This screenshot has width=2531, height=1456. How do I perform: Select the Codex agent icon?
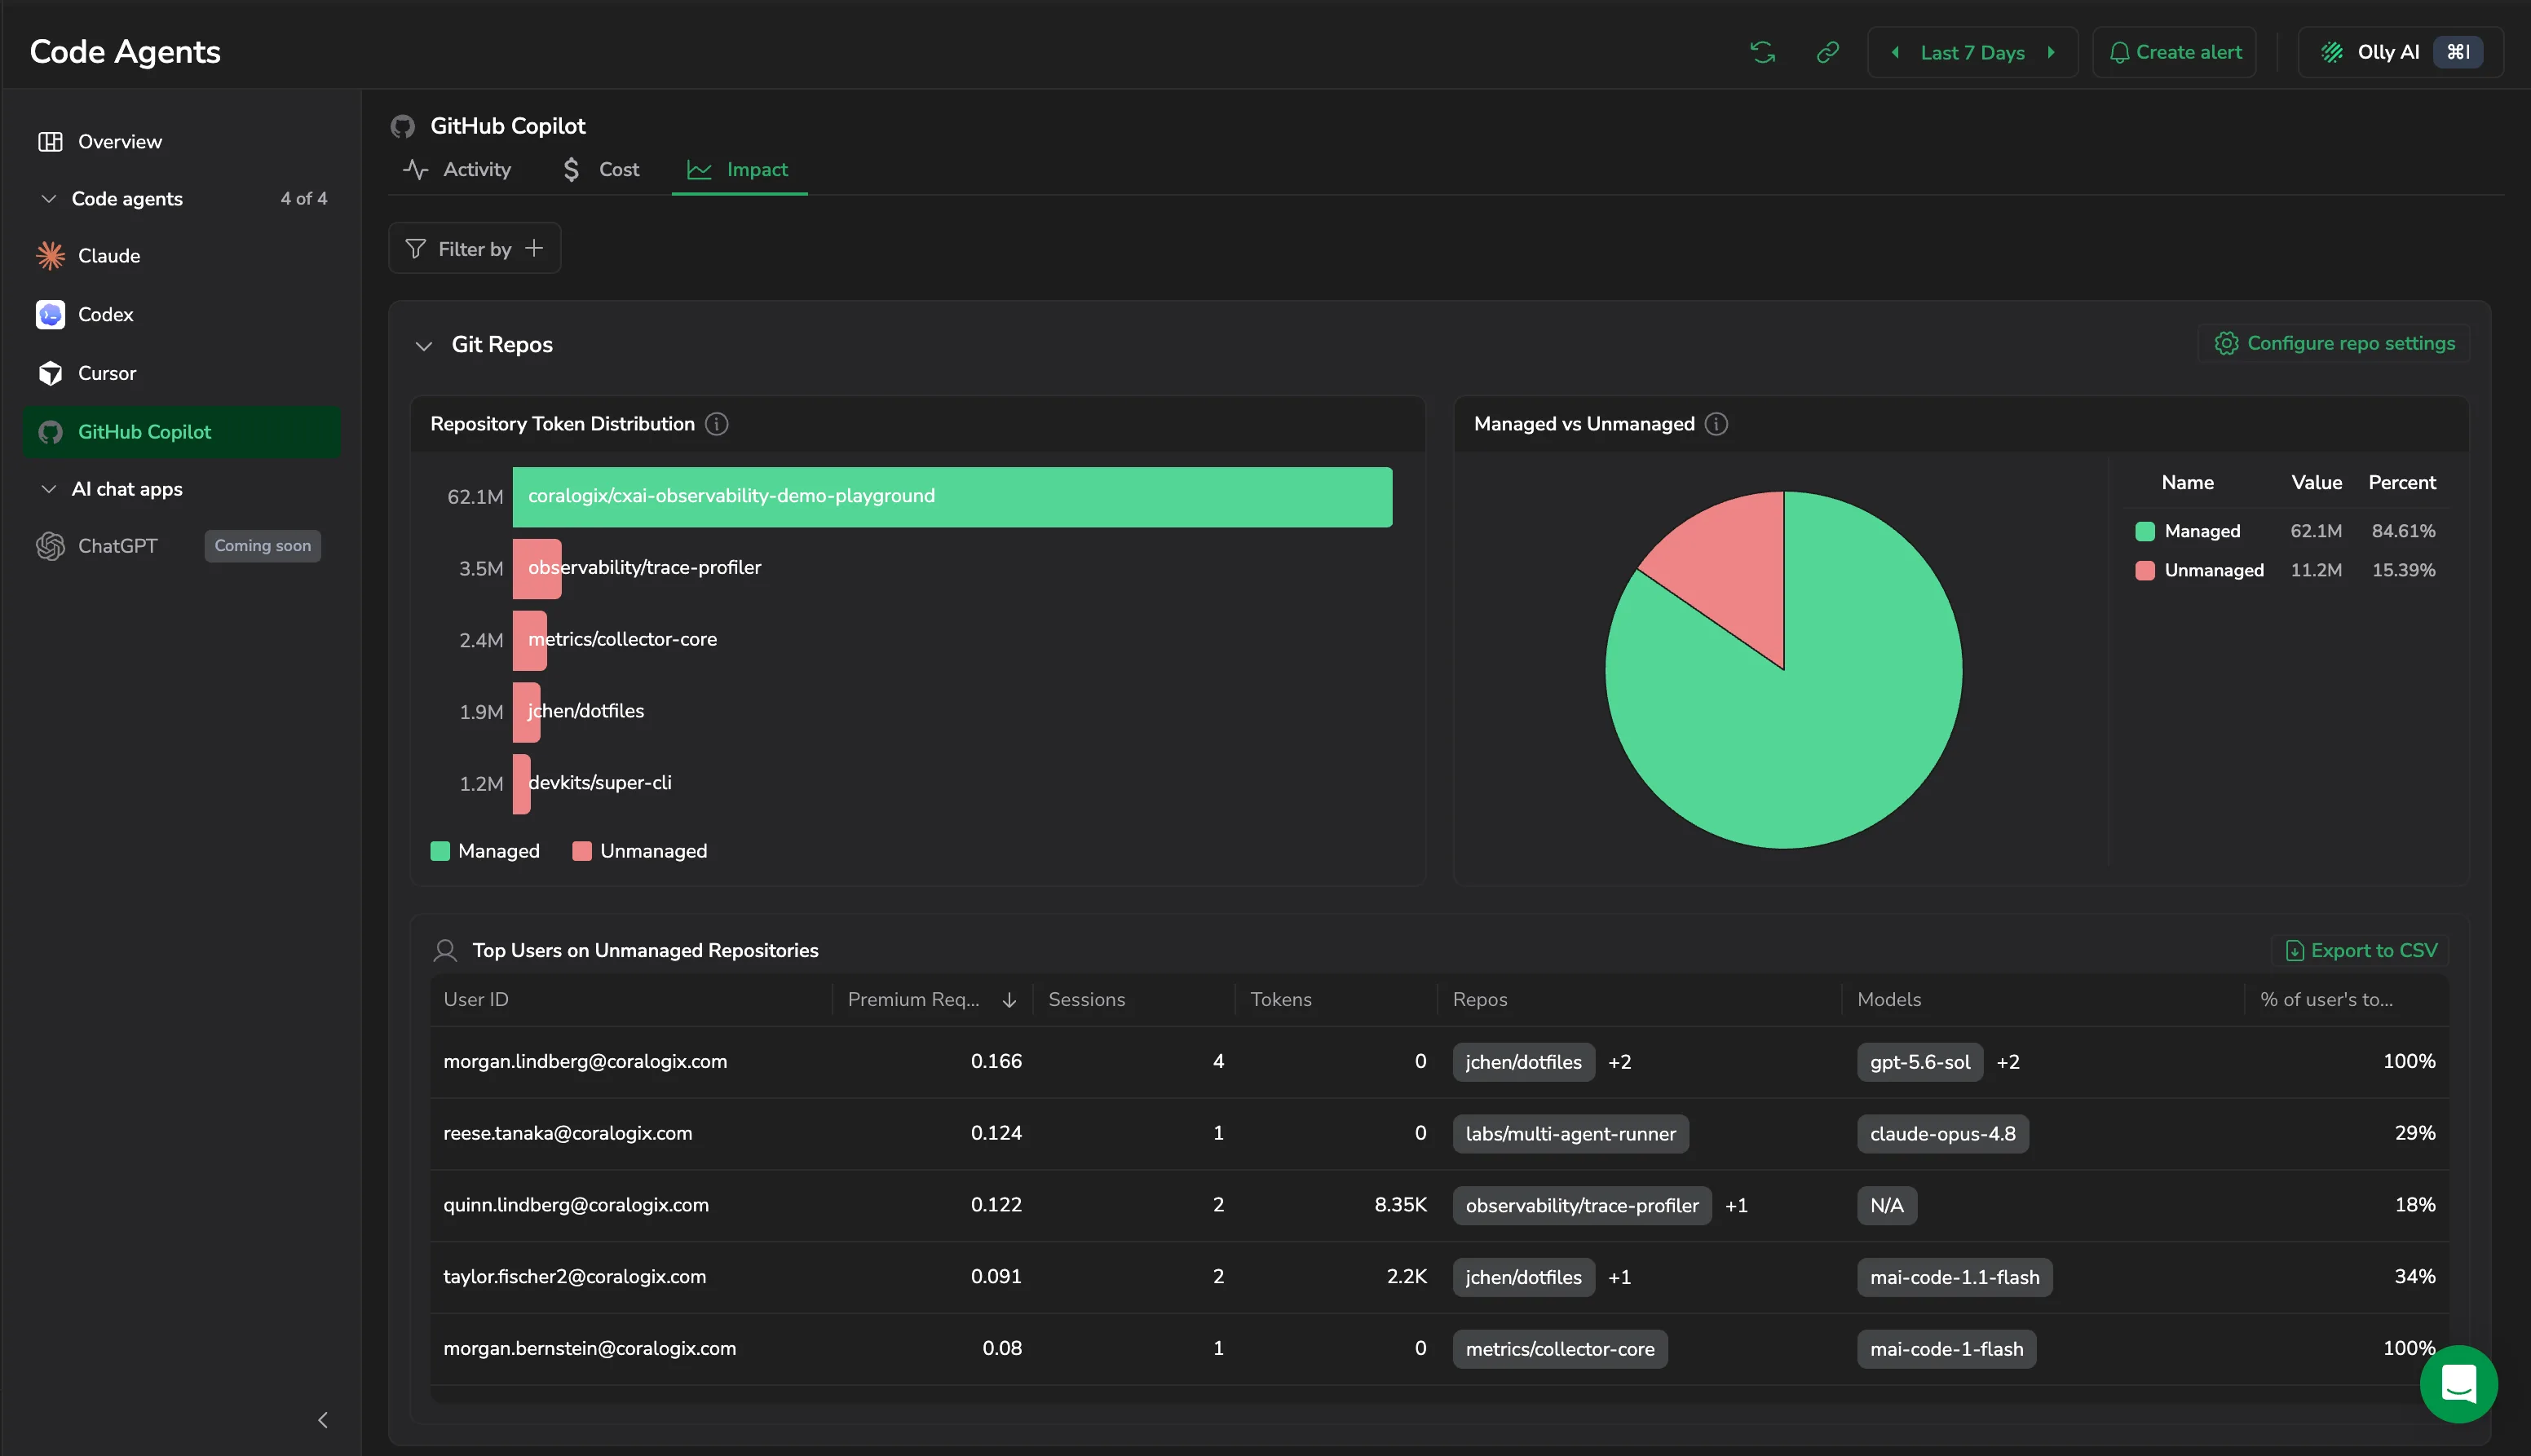coord(50,314)
